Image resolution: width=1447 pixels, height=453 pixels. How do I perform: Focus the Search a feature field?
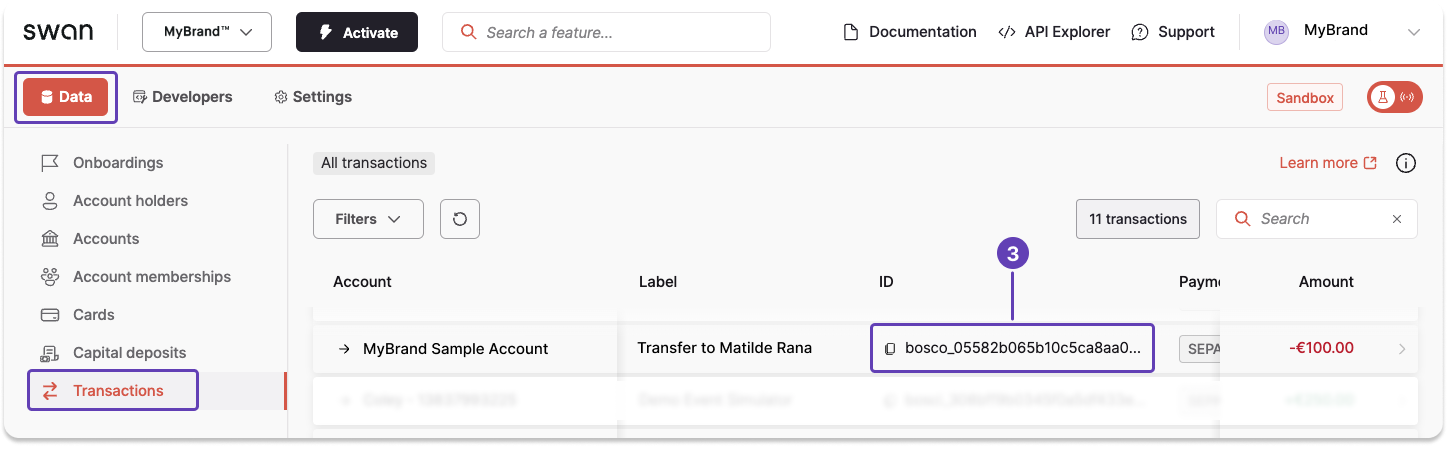click(606, 32)
